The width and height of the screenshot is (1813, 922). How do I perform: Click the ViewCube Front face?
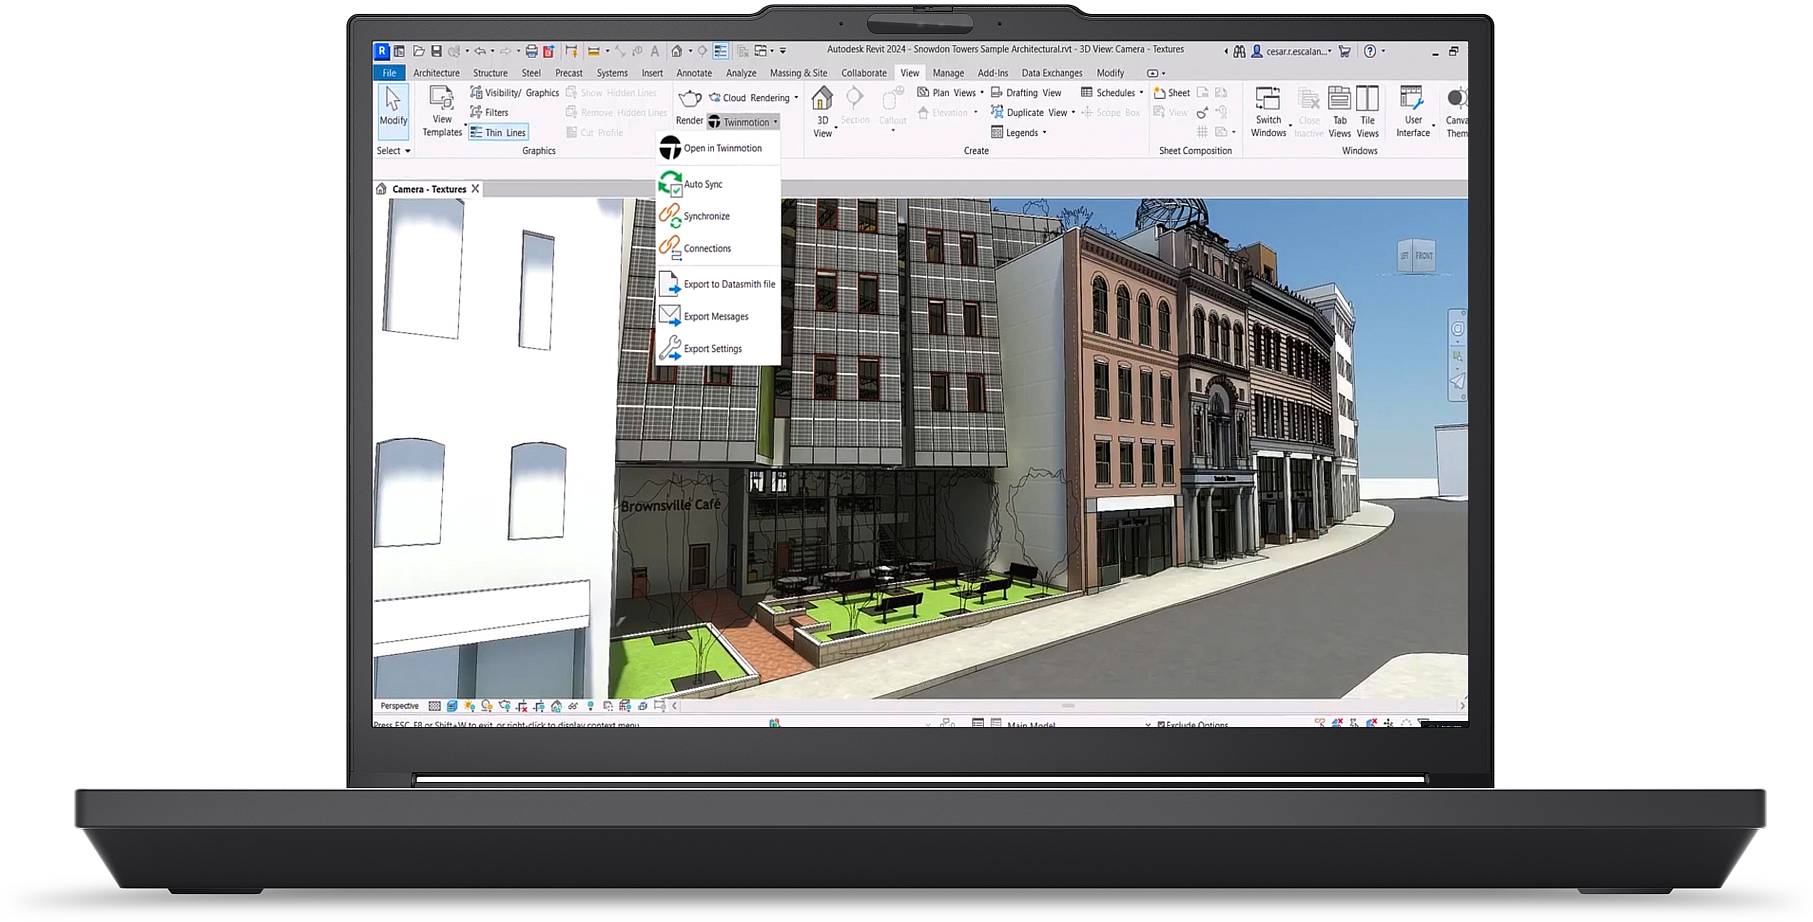pos(1423,256)
